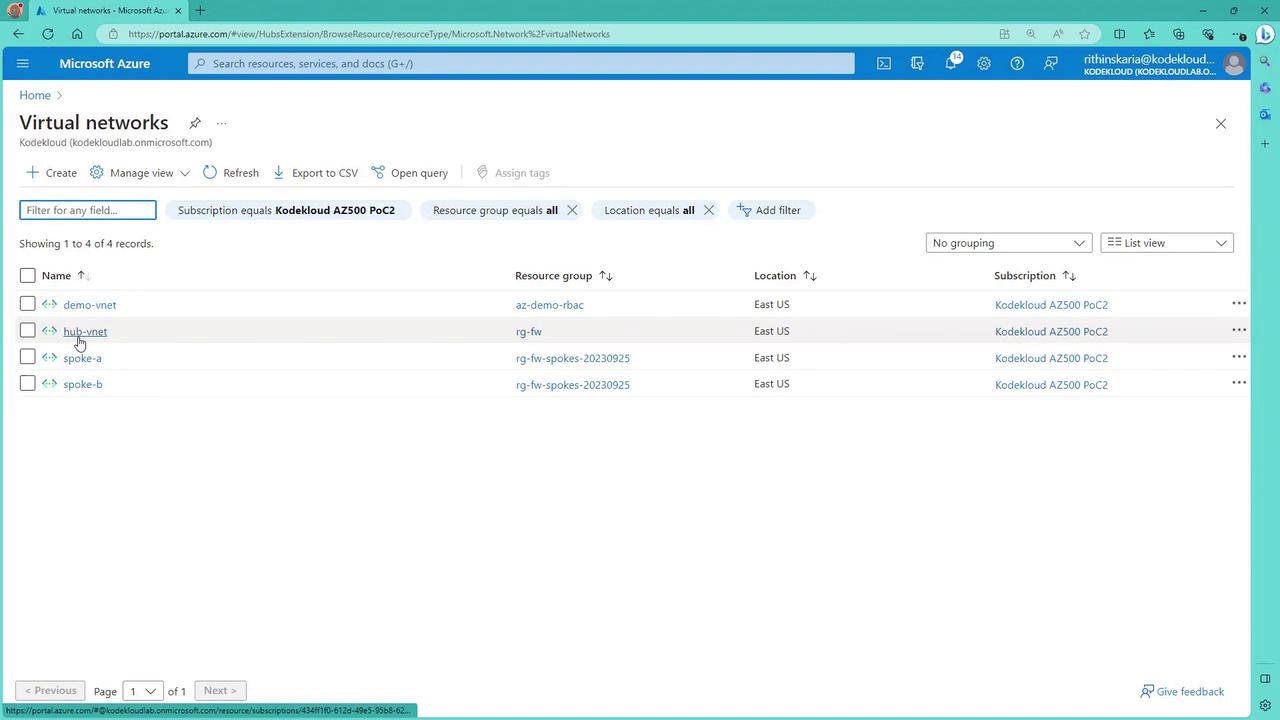Sort by the Subscription column
Viewport: 1280px width, 720px height.
point(1035,276)
